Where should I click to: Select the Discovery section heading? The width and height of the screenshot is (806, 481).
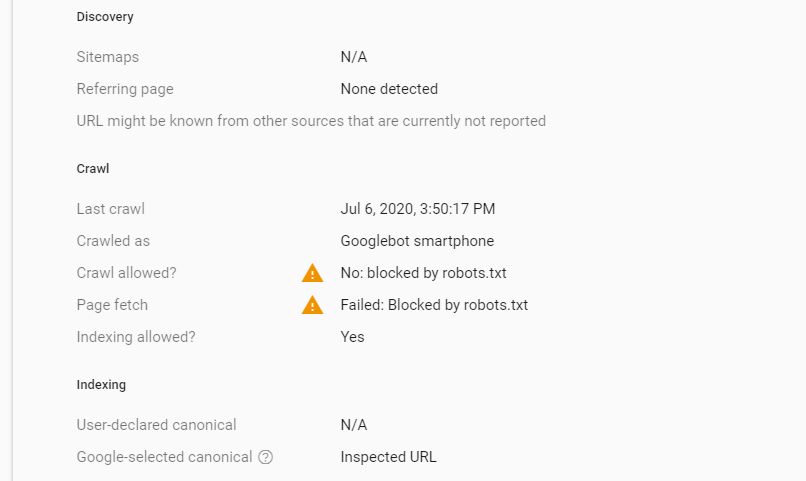[105, 17]
